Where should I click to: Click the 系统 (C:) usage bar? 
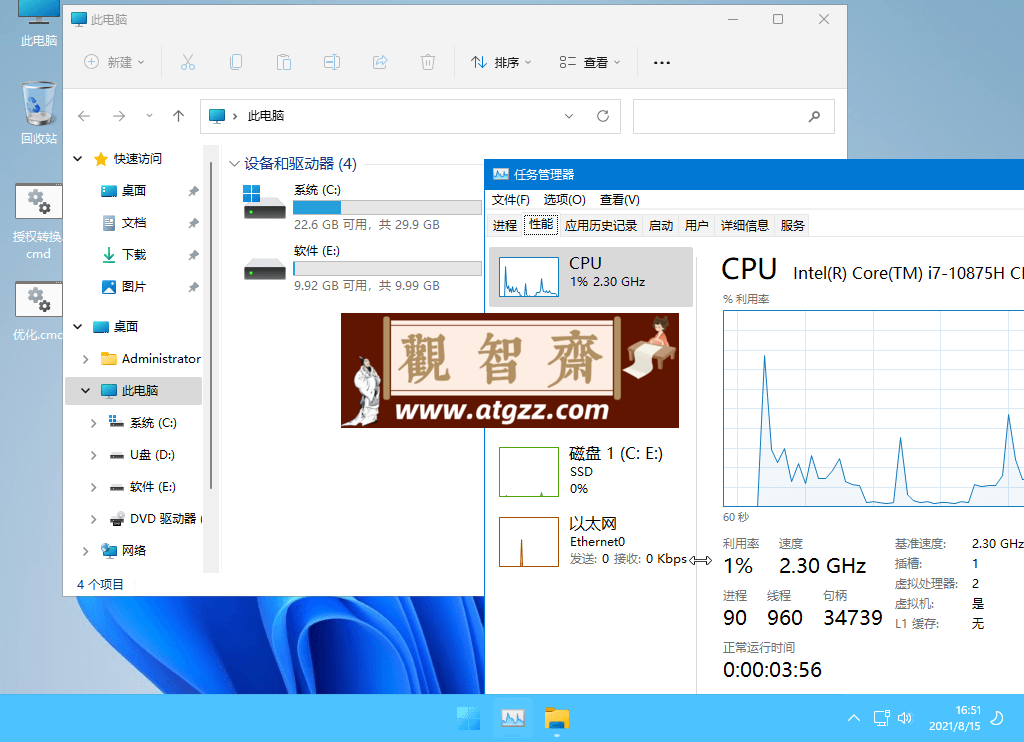387,208
